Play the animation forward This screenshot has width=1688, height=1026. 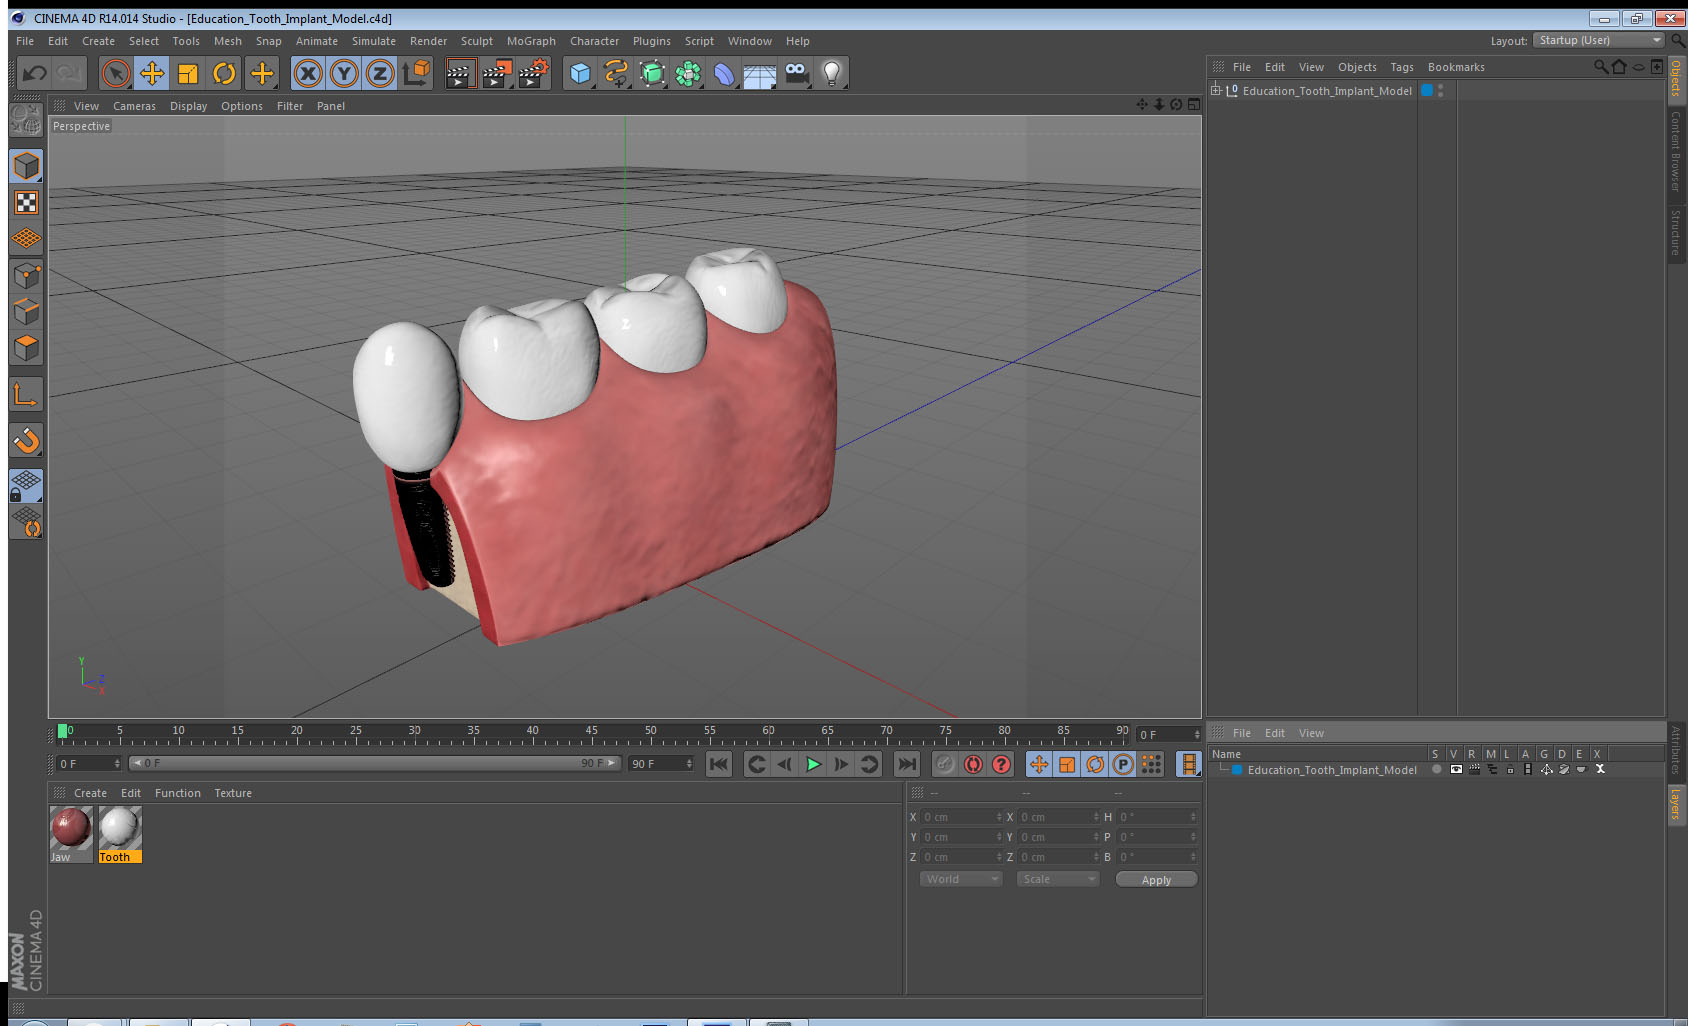click(x=813, y=764)
